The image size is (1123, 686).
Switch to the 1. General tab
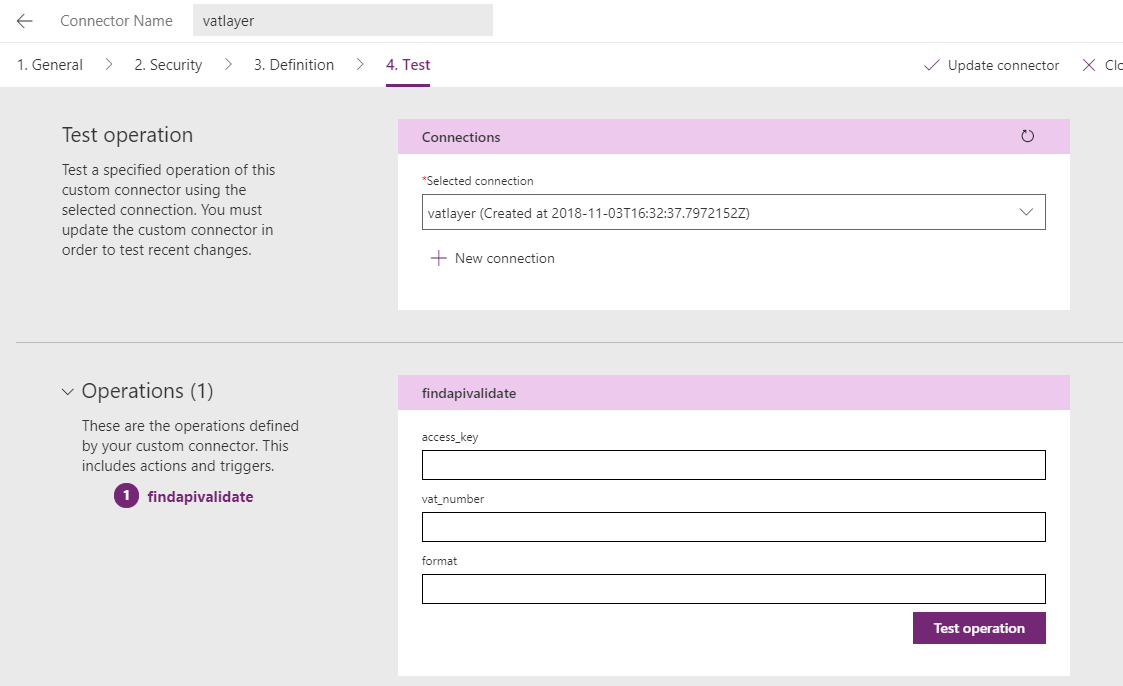(x=50, y=65)
